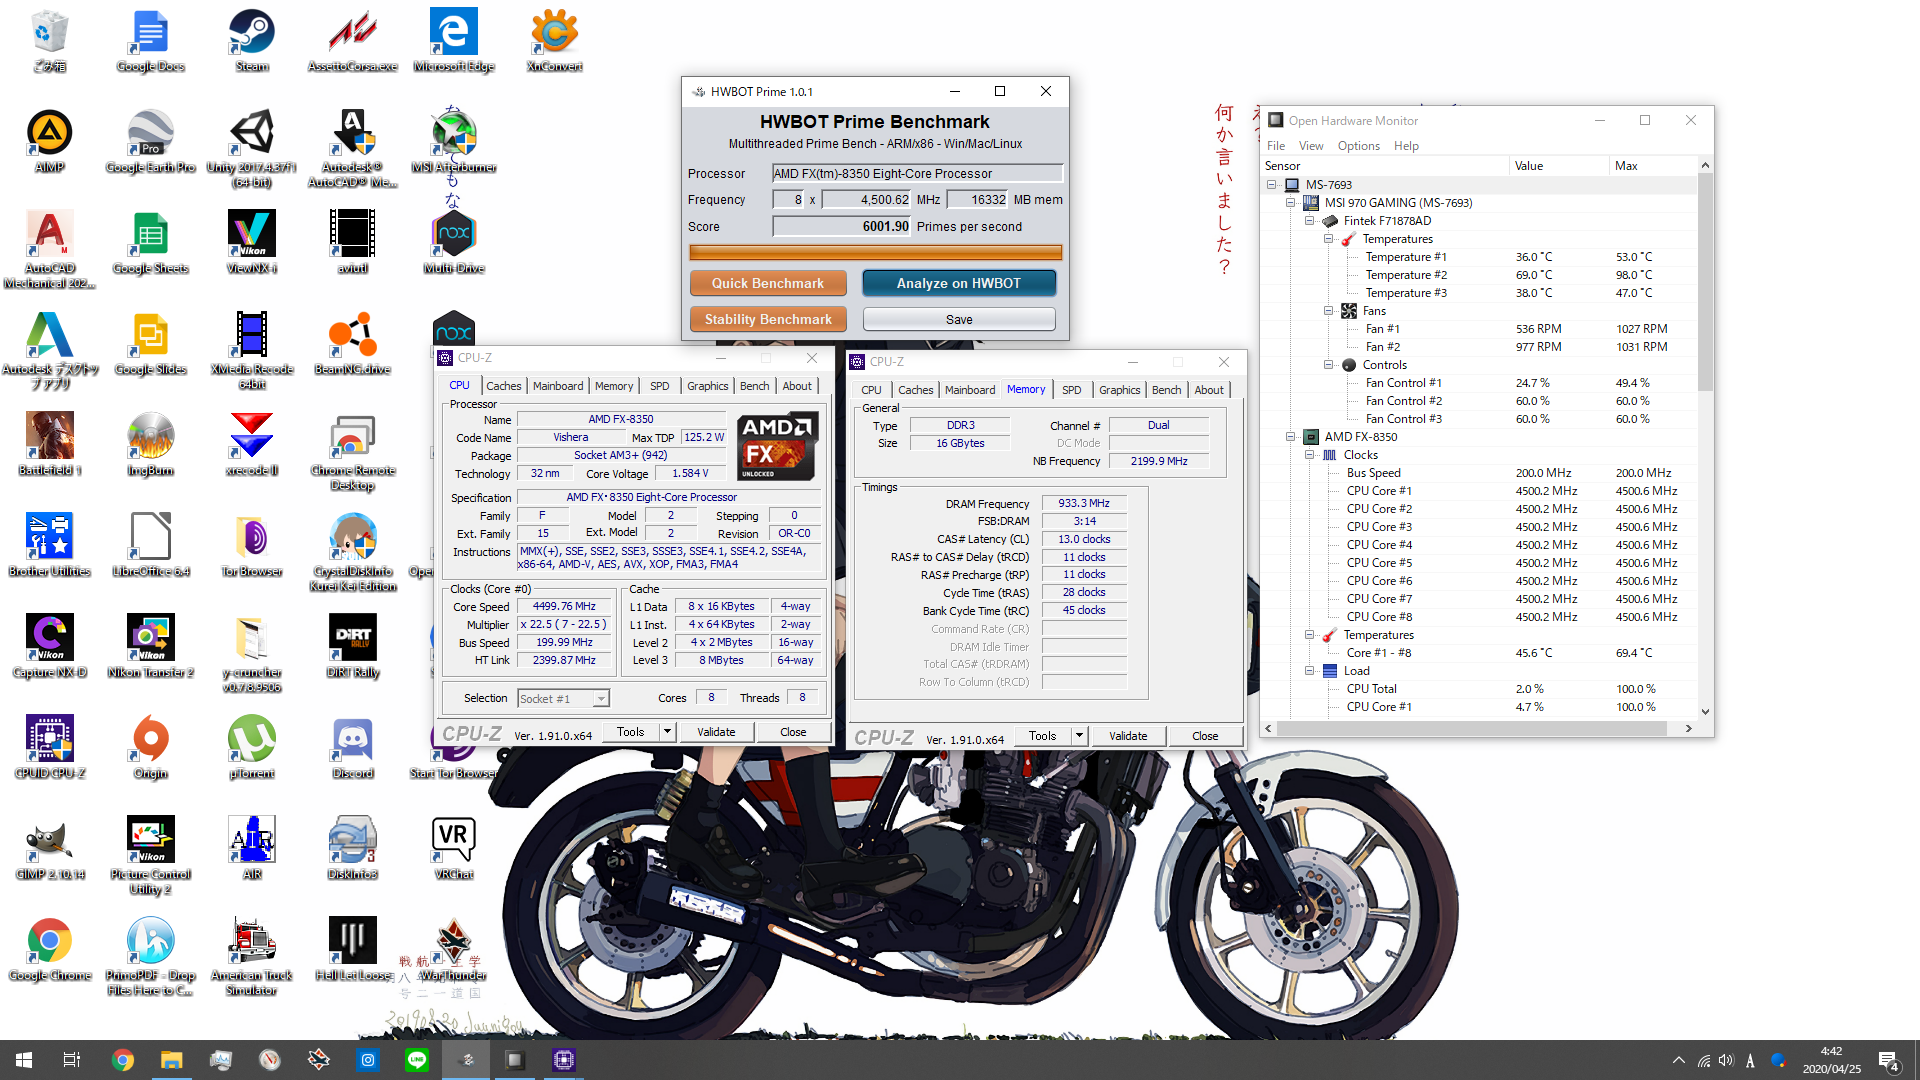Collapse Fintek F71878AD node

point(1310,221)
